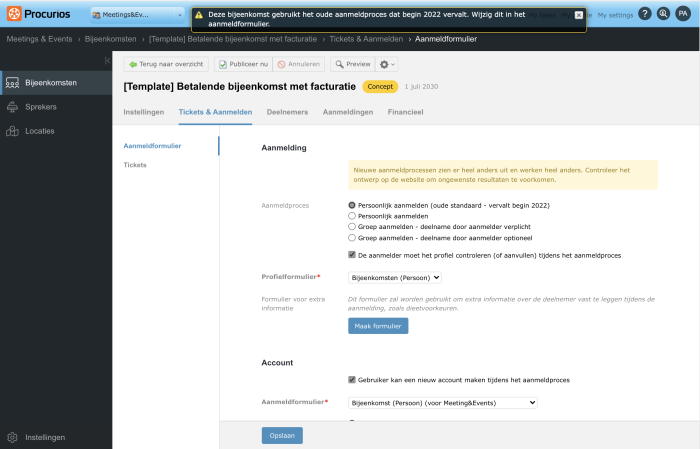The height and width of the screenshot is (449, 700).
Task: Open Tickets & Aanmelden breadcrumb link
Action: click(x=366, y=39)
